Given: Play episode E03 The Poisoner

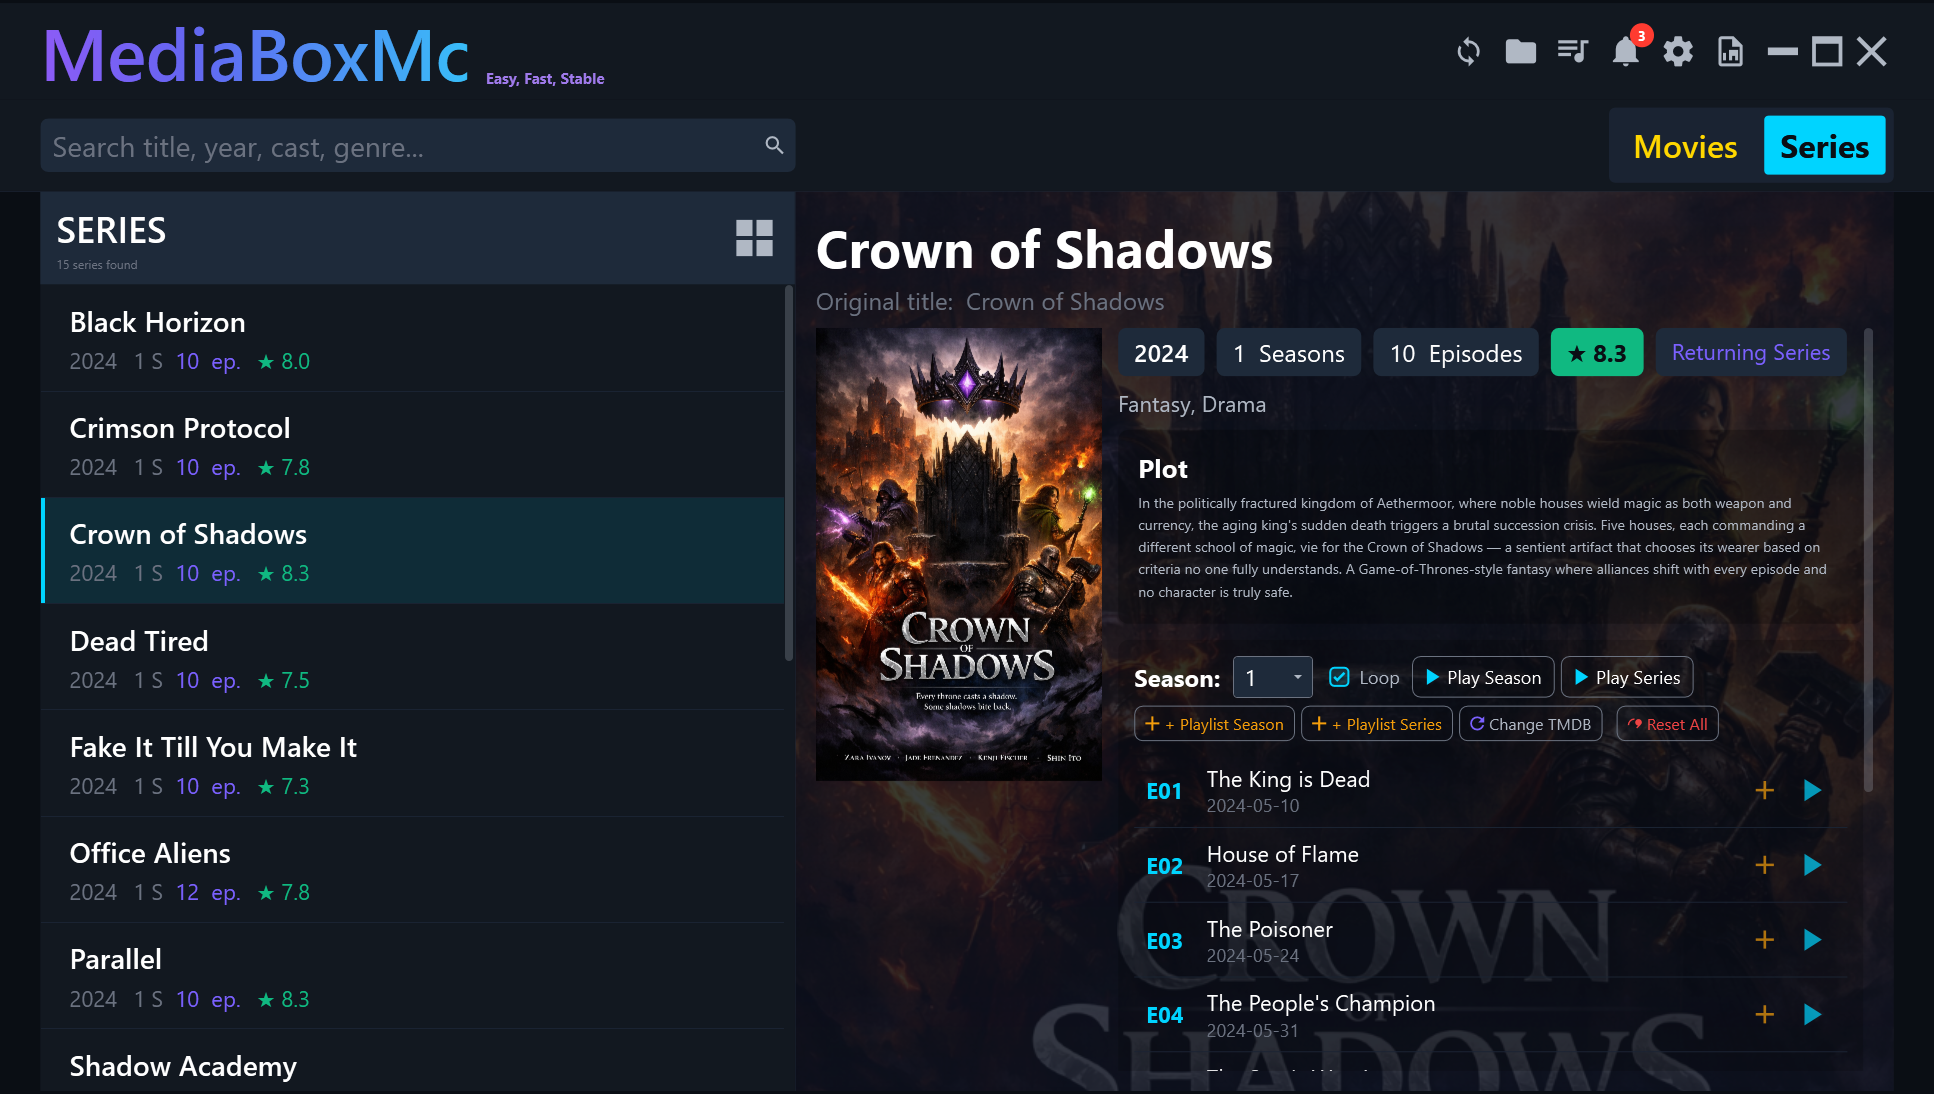Looking at the screenshot, I should coord(1812,940).
